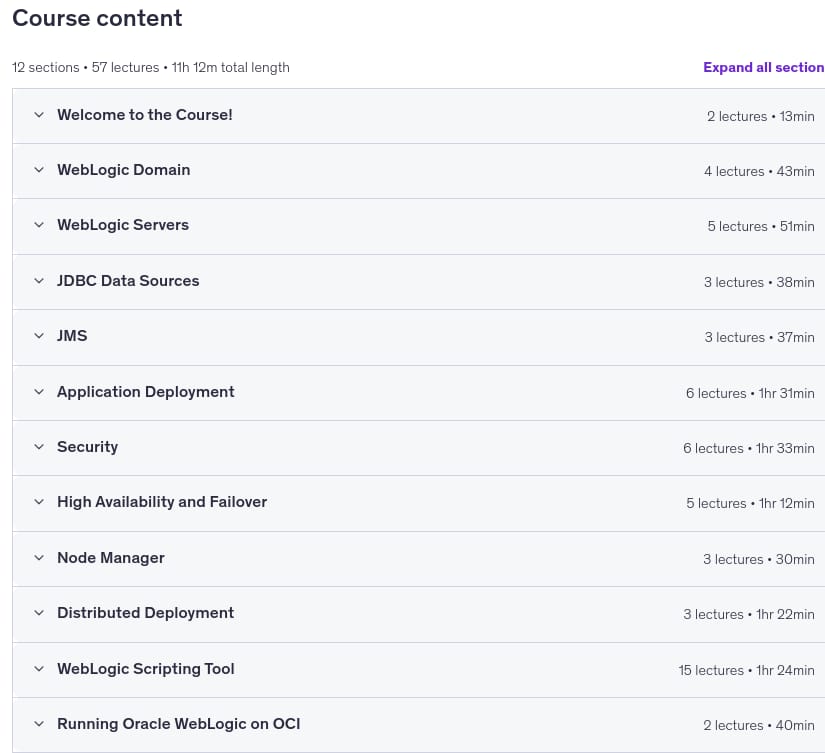Expand the Welcome to the Course! chevron
The width and height of the screenshot is (825, 753).
click(x=39, y=115)
